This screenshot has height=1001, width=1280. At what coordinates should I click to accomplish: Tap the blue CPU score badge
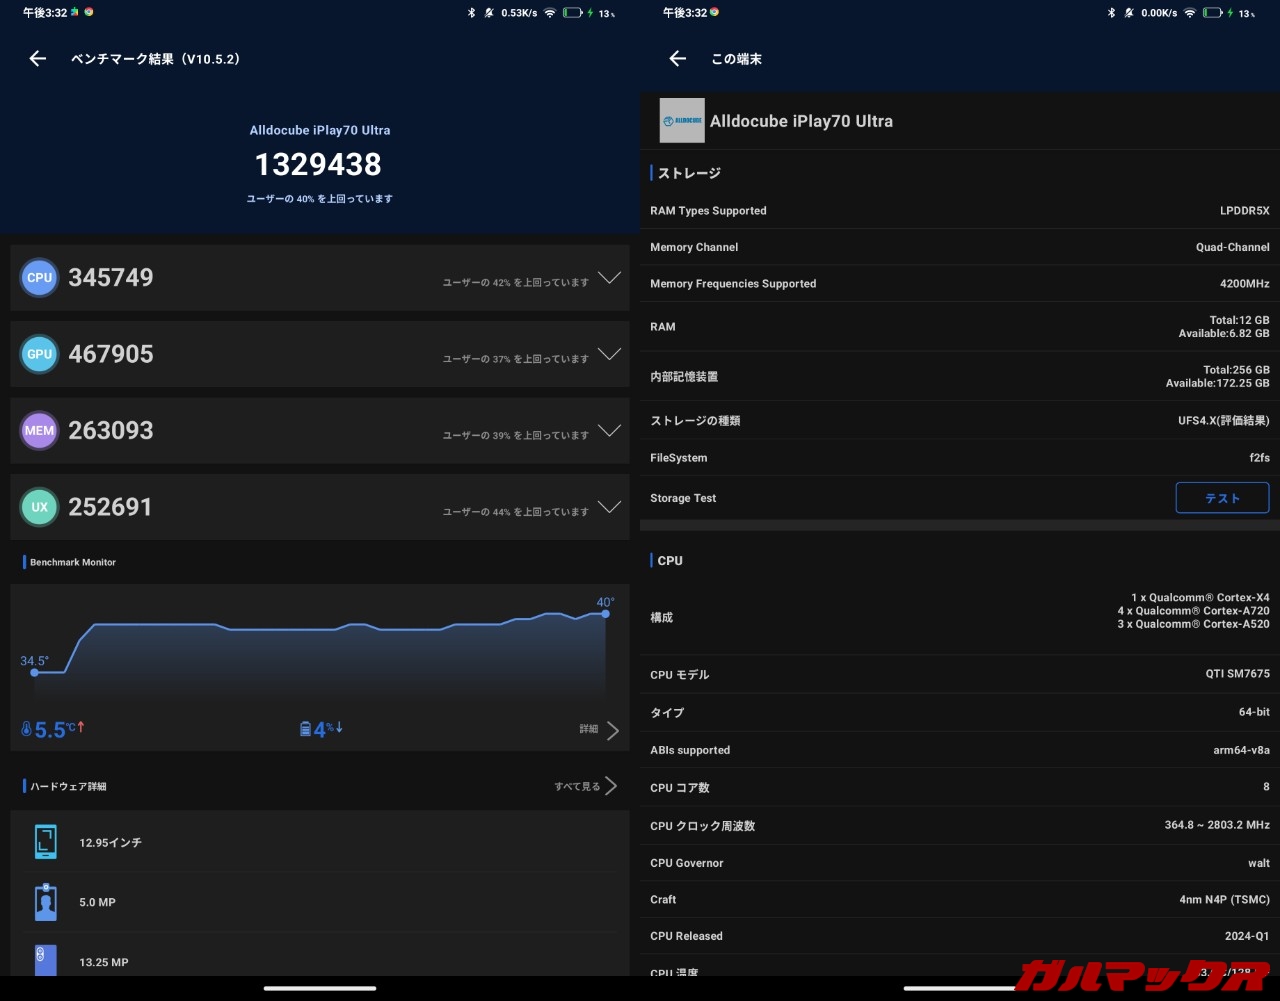(40, 278)
